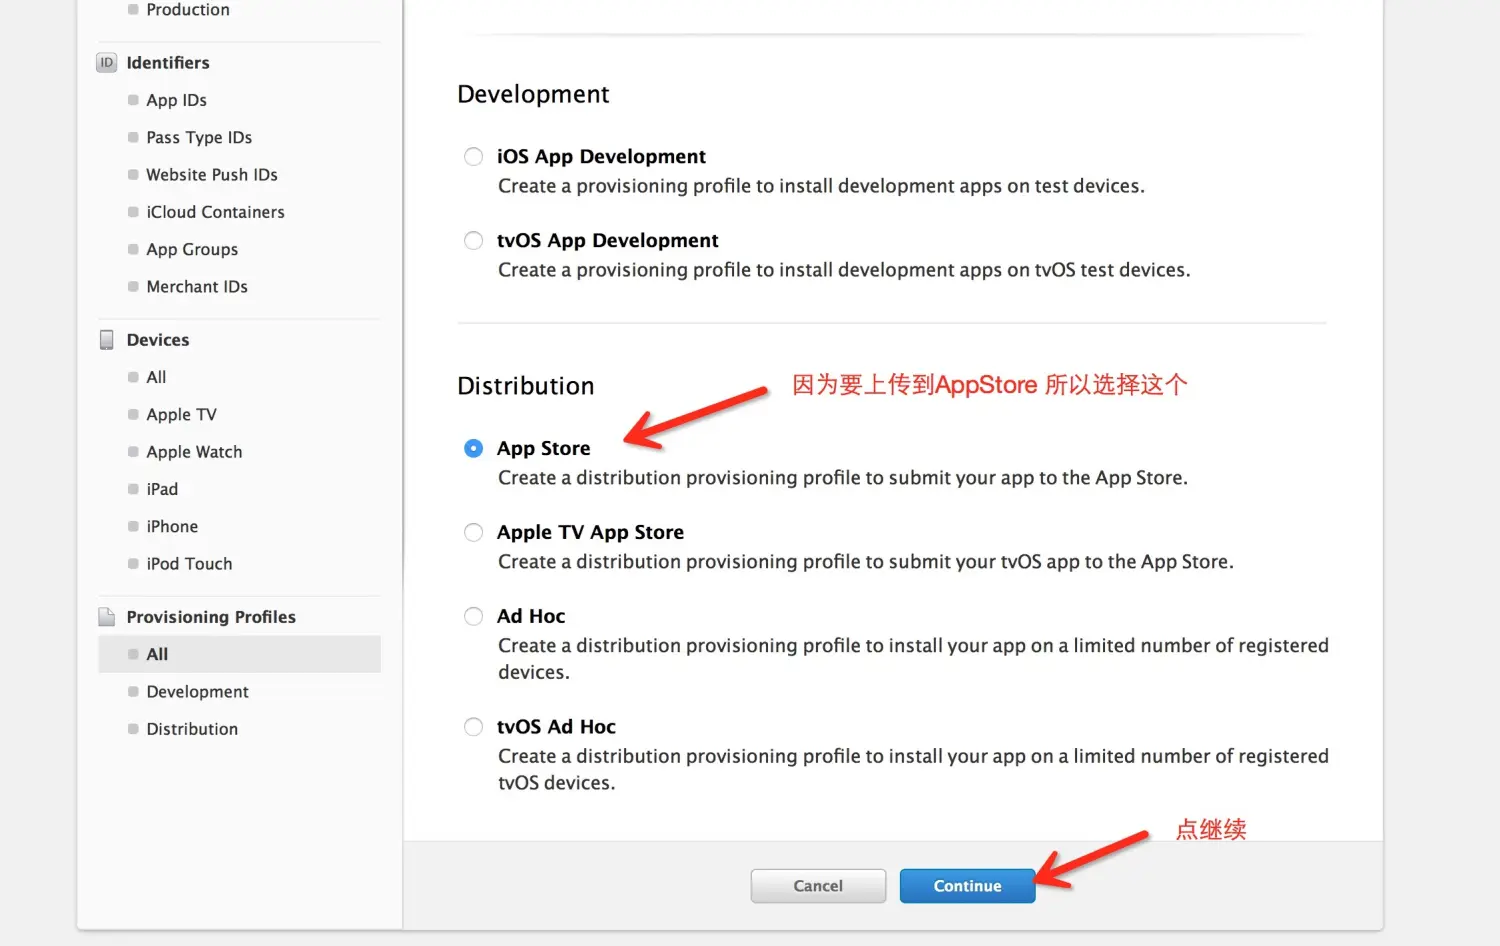Screen dimensions: 1500x946
Task: Click the Provisioning Profiles section heading
Action: [211, 617]
